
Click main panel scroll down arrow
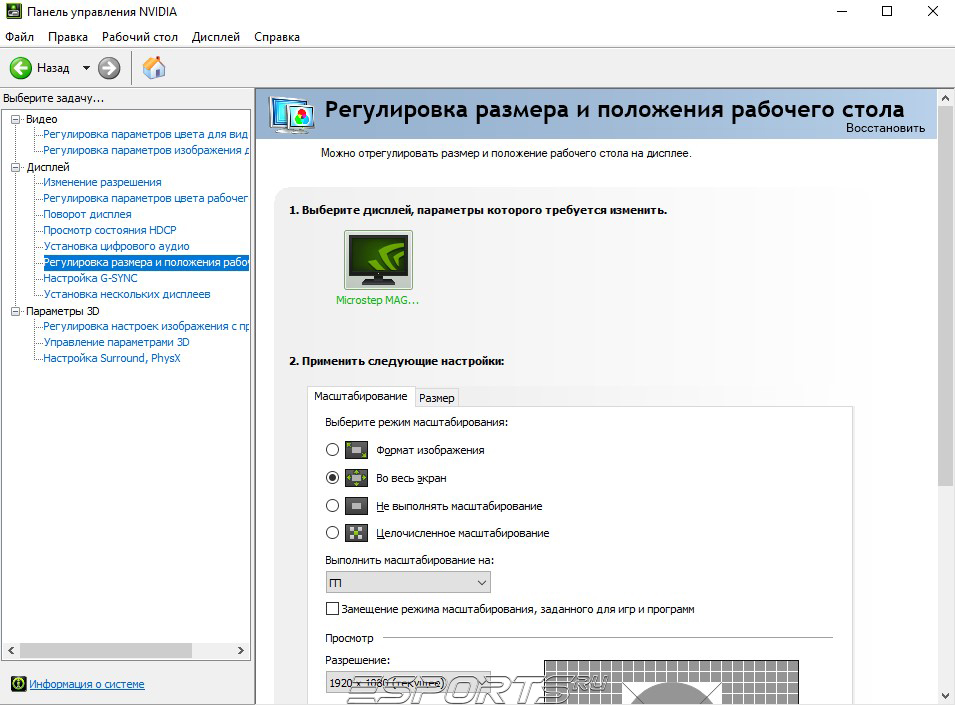pos(945,696)
